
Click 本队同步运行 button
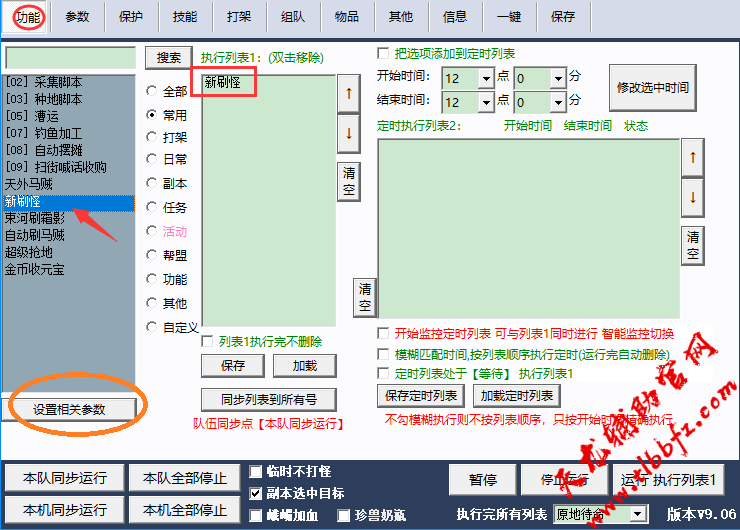point(65,478)
